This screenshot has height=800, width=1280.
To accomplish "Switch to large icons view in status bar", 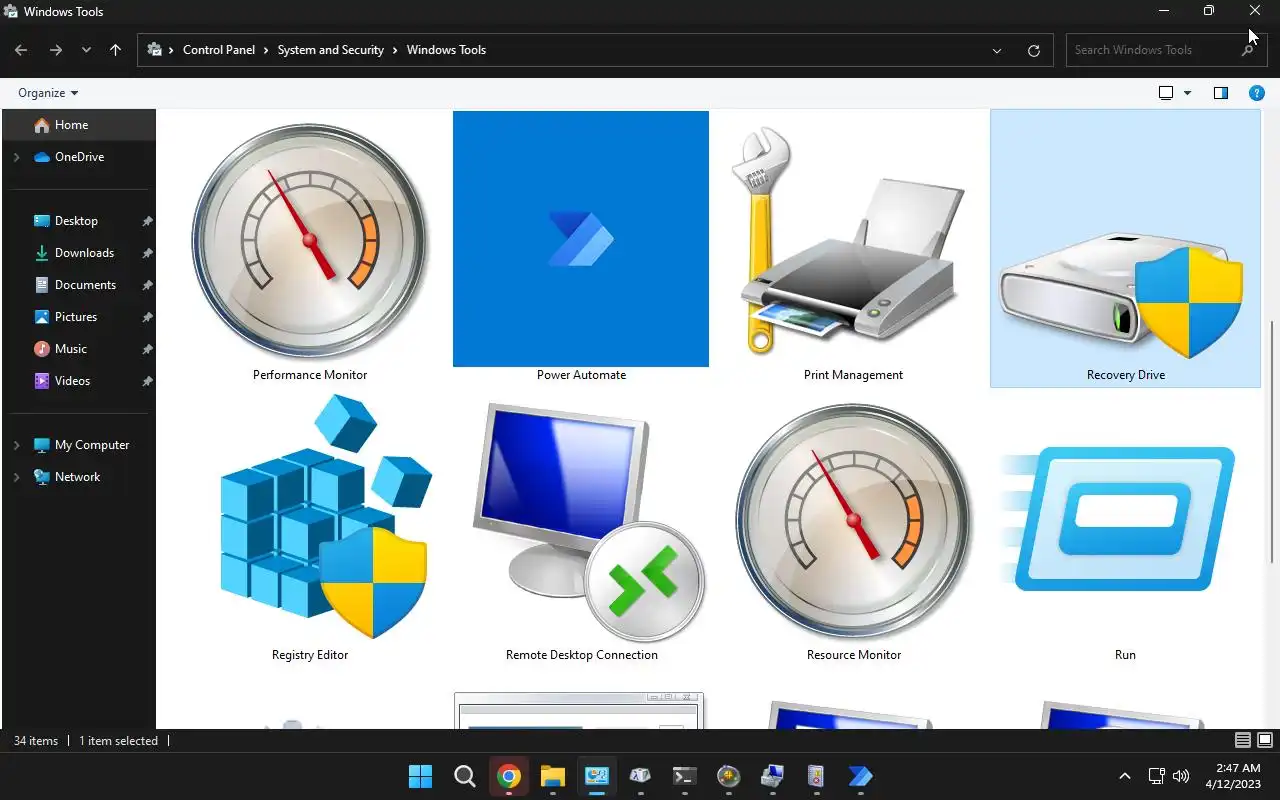I will tap(1264, 741).
